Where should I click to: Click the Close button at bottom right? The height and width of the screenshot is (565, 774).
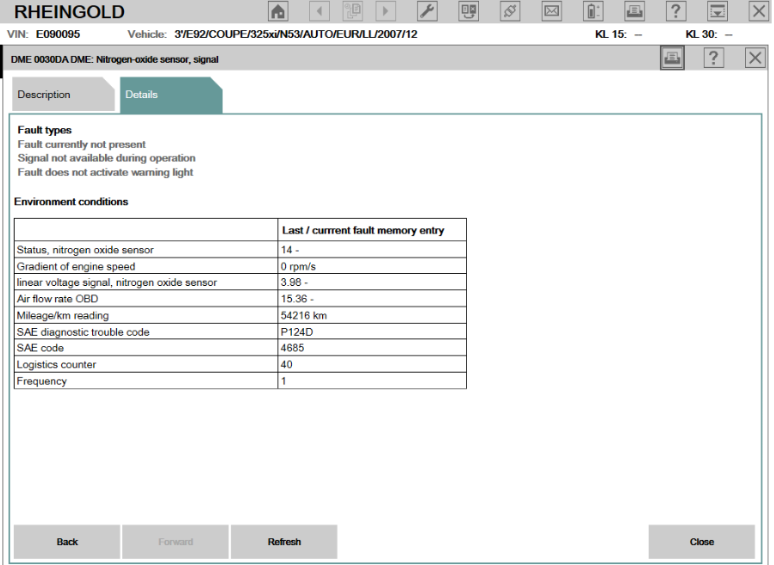[702, 542]
